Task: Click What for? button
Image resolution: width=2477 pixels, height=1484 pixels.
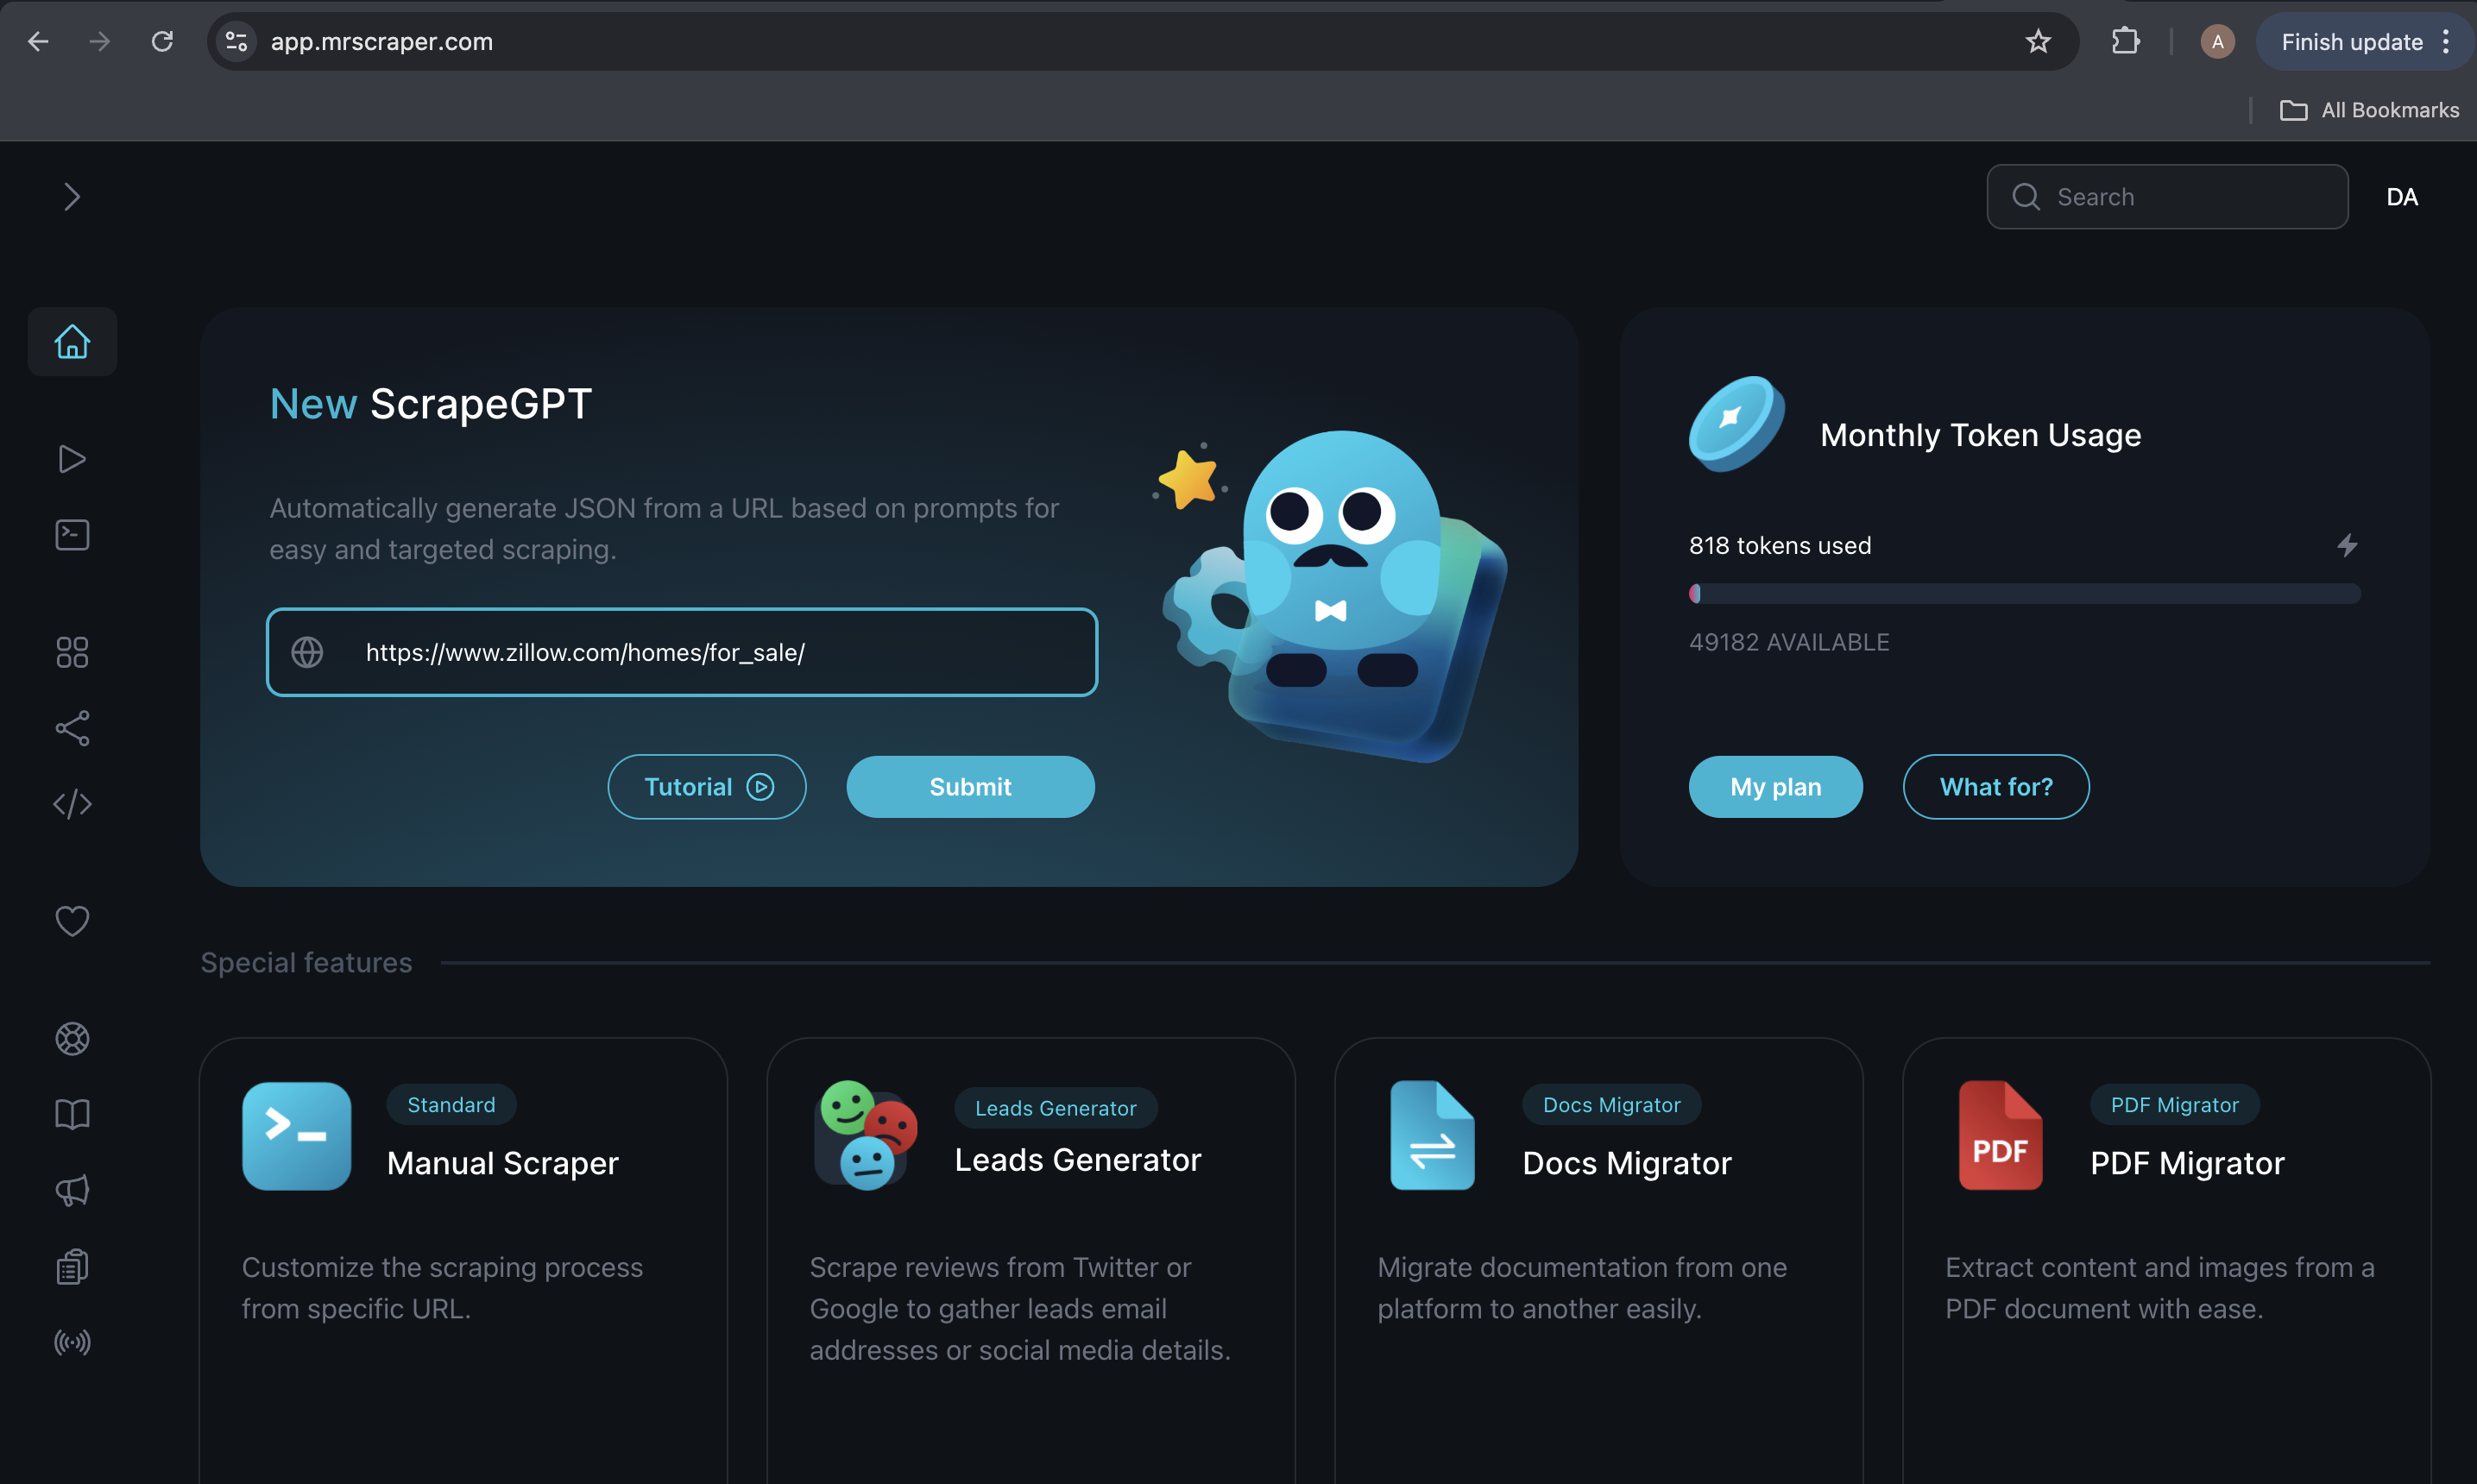Action: coord(1995,786)
